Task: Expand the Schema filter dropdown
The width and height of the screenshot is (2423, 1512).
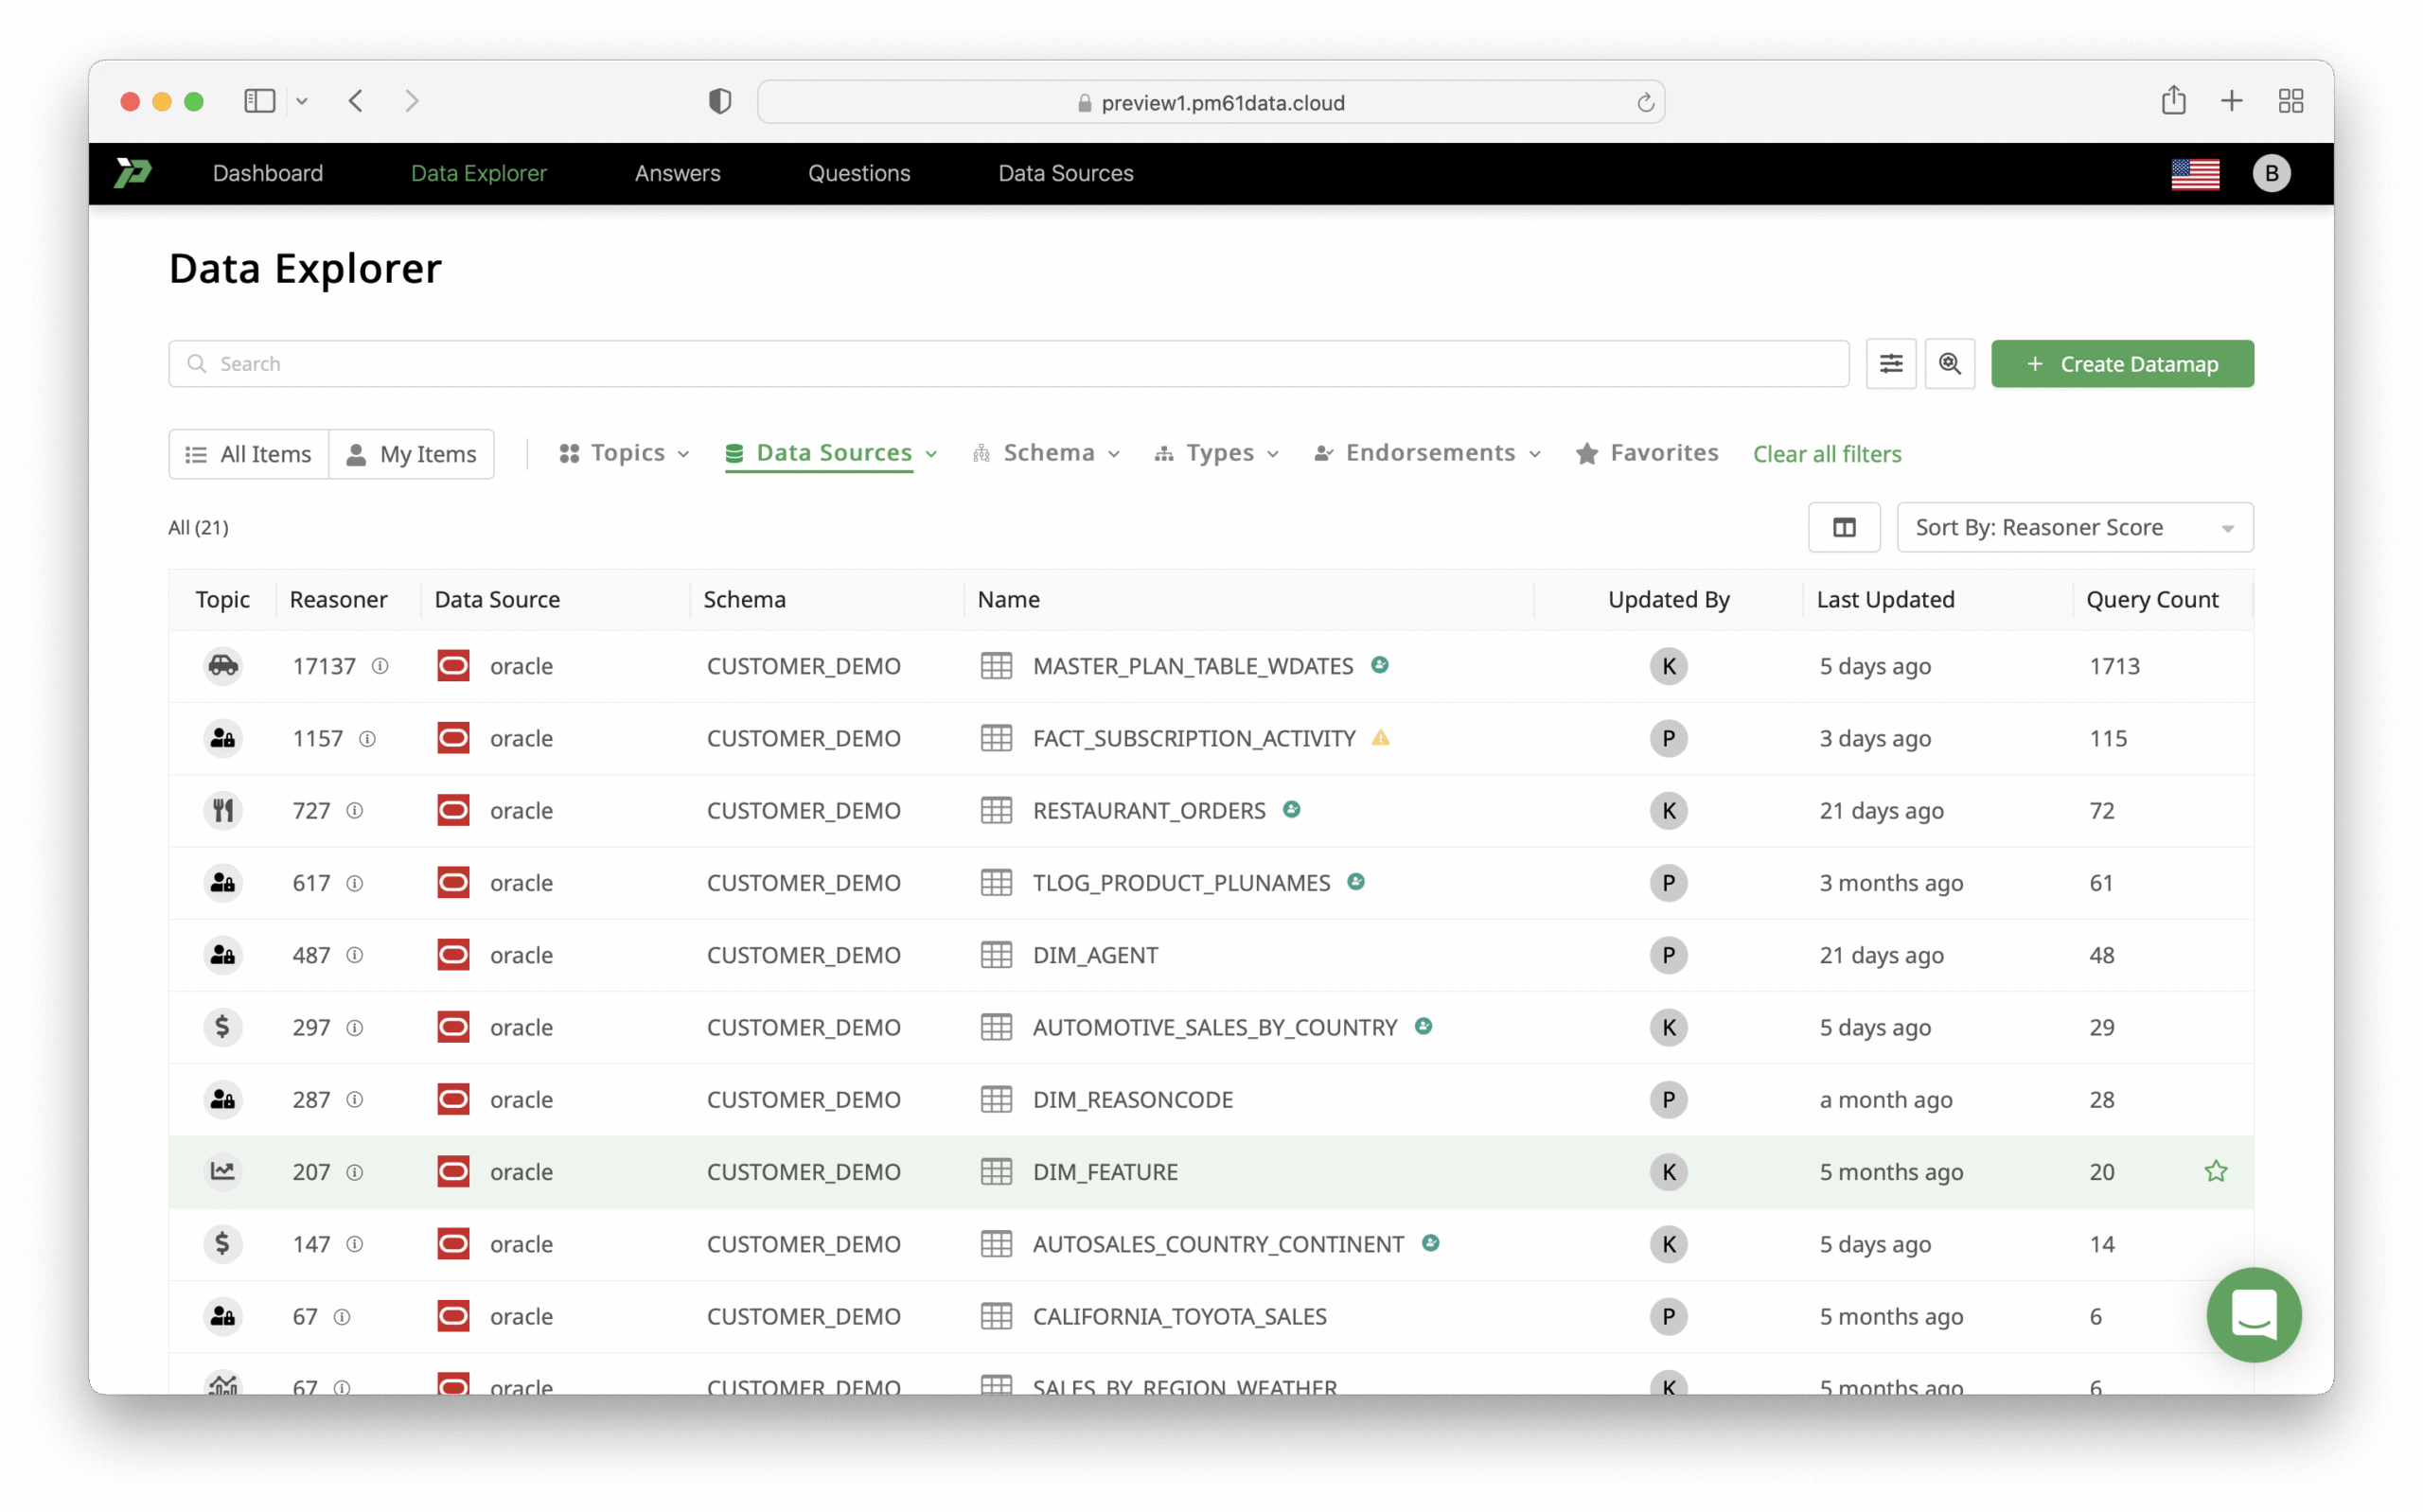Action: (1046, 454)
